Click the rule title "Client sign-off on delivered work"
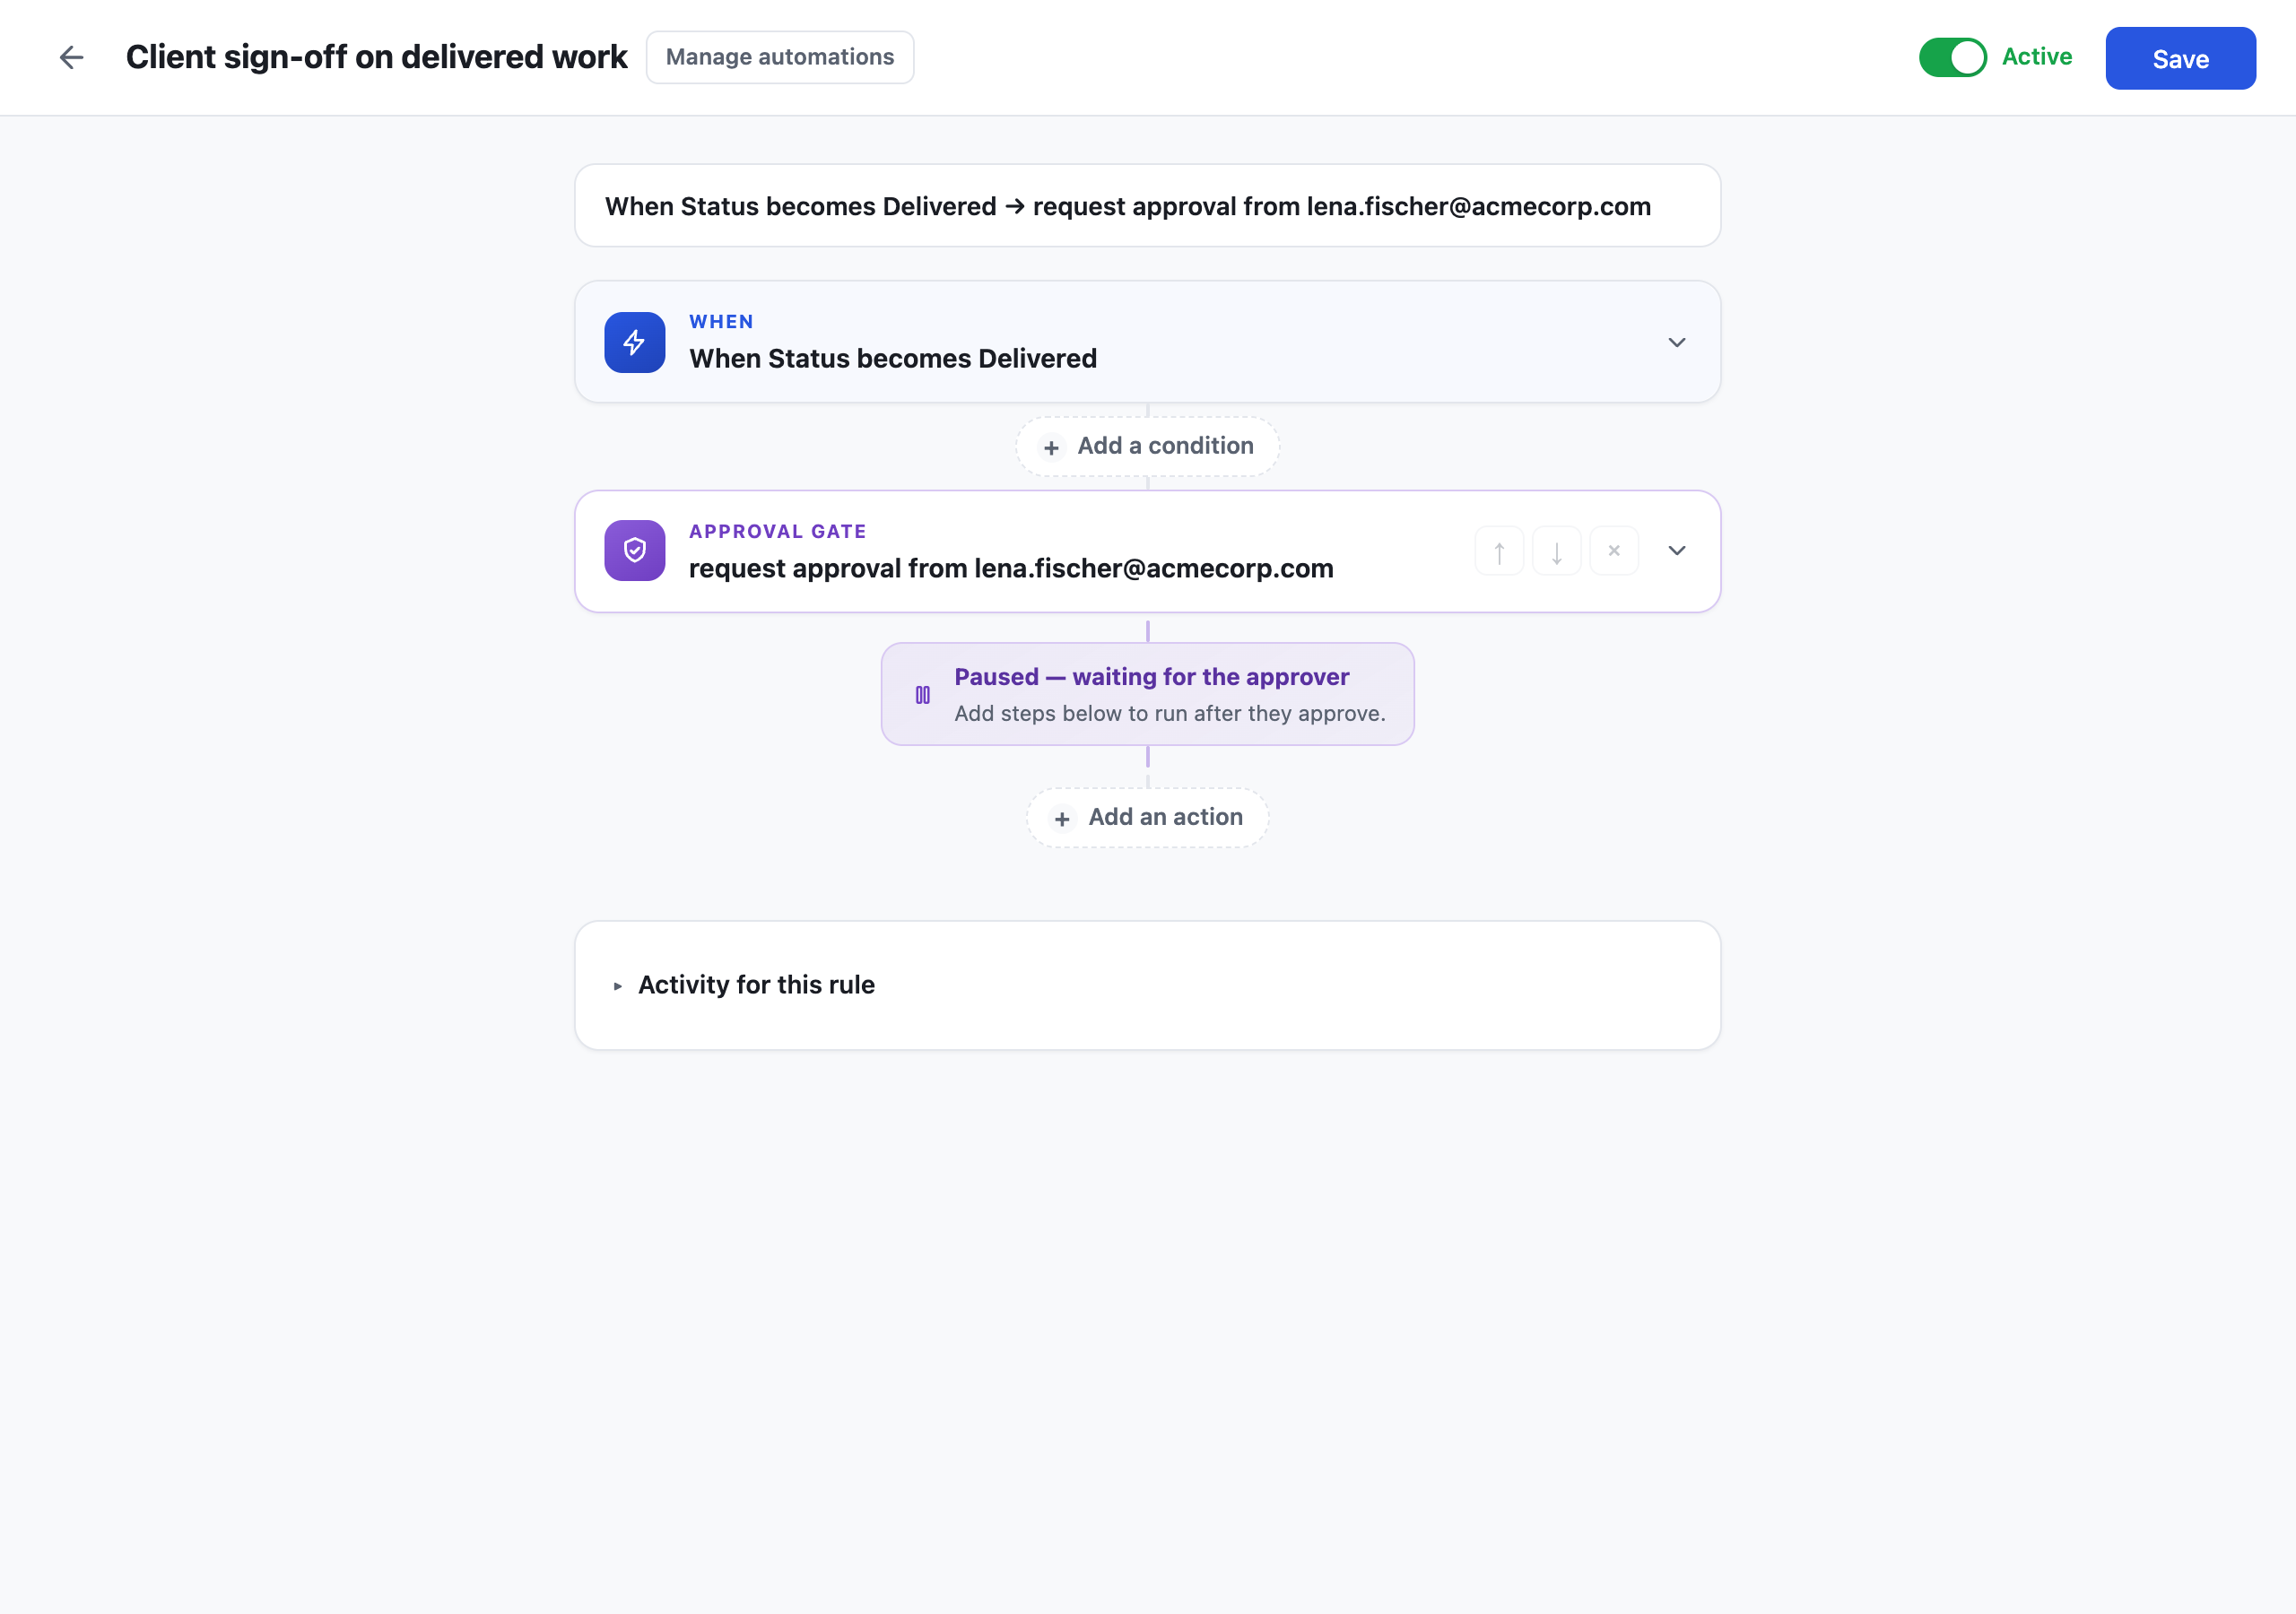This screenshot has height=1614, width=2296. pyautogui.click(x=377, y=57)
